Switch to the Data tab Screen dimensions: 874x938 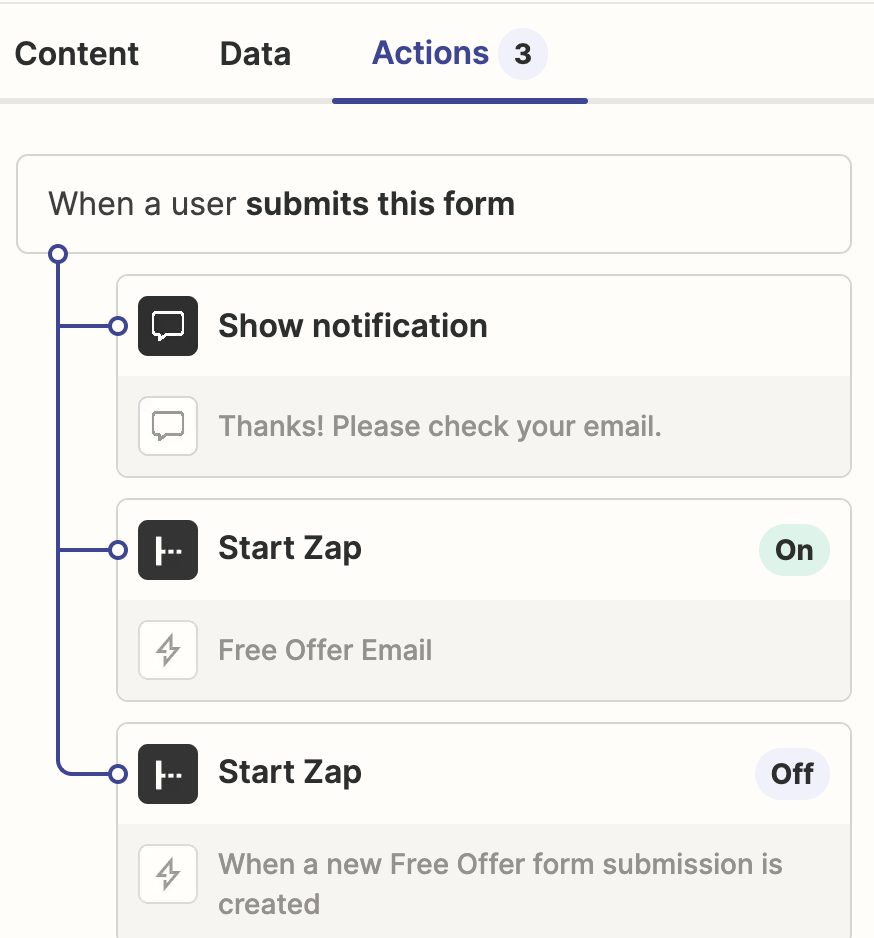[x=255, y=53]
